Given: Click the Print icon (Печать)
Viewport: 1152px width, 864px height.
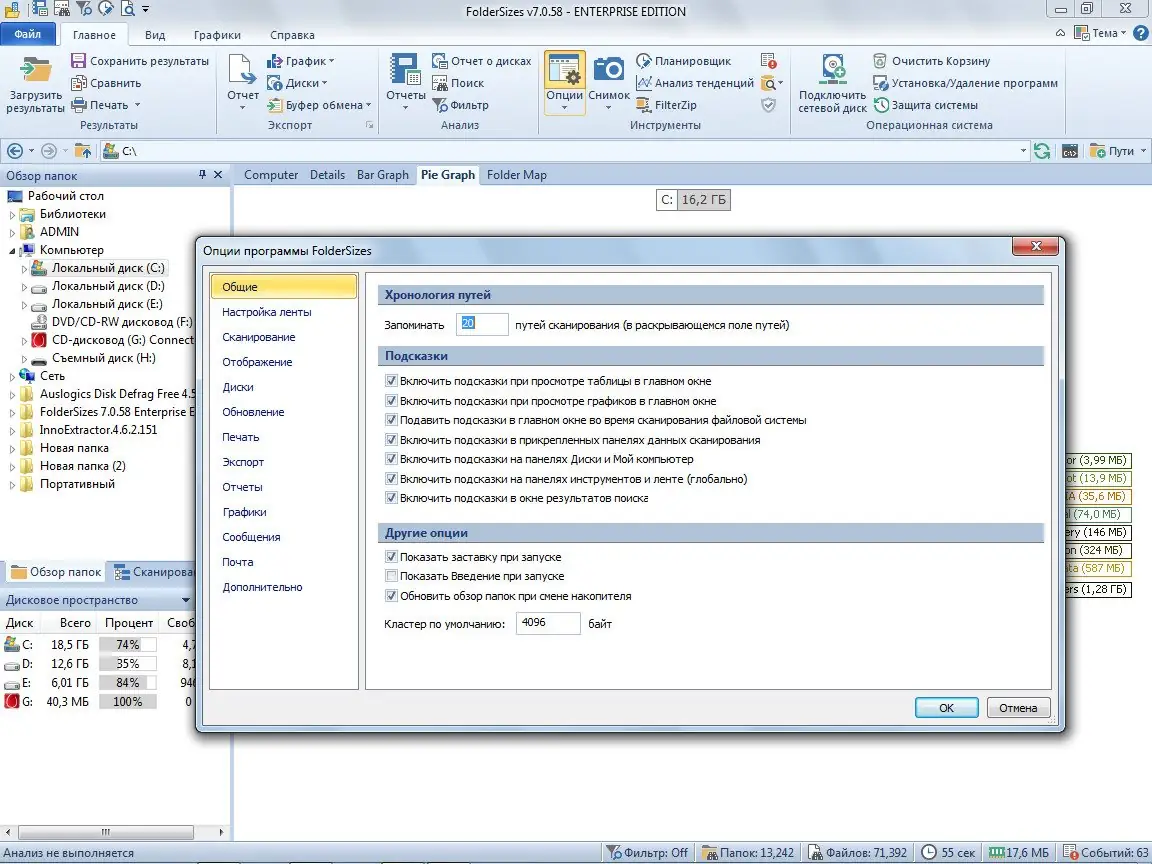Looking at the screenshot, I should point(79,105).
